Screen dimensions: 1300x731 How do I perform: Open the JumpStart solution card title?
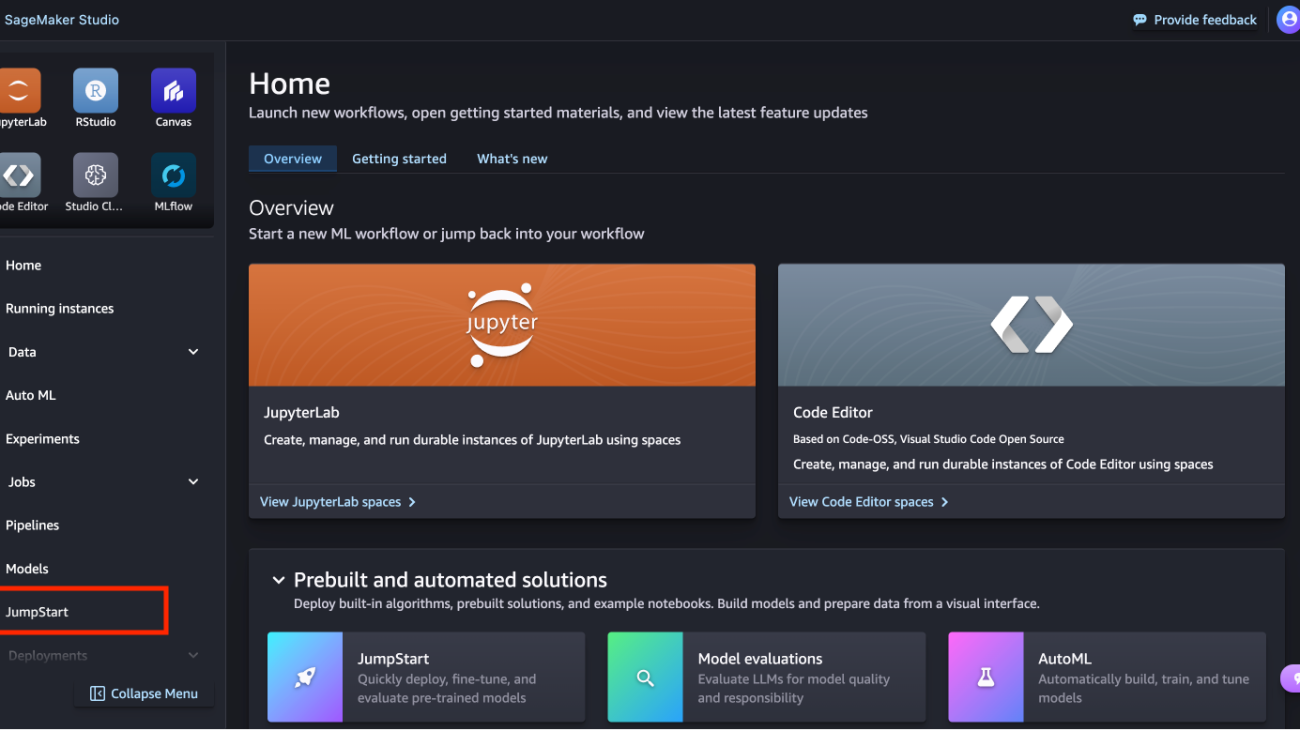(393, 659)
